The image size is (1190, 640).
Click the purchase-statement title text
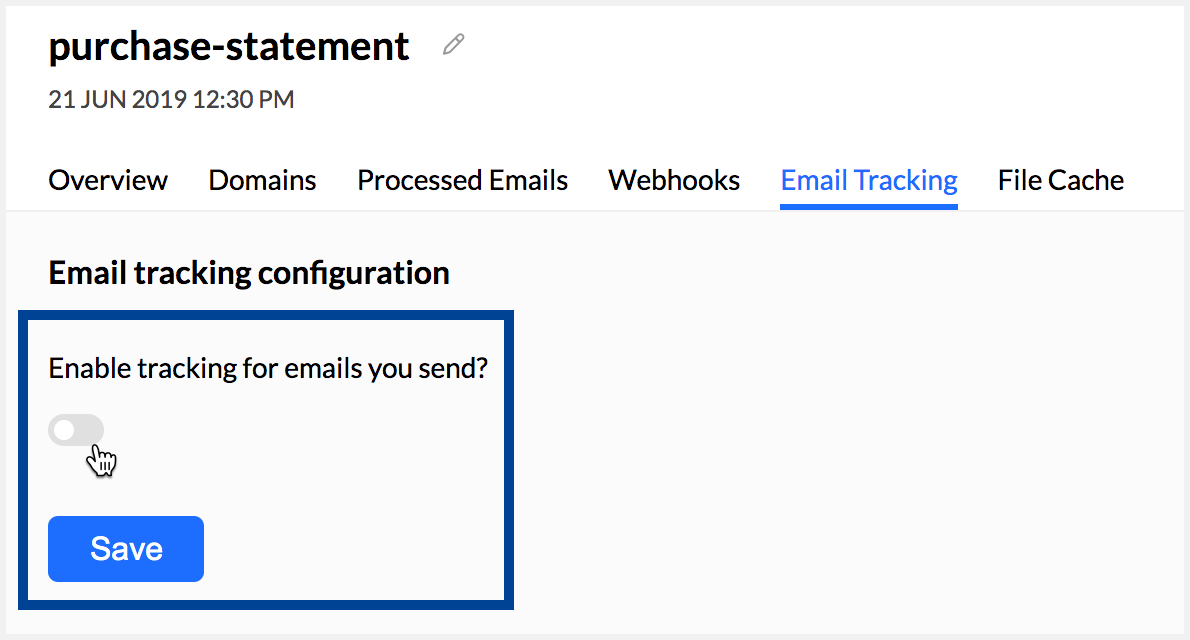tap(228, 46)
